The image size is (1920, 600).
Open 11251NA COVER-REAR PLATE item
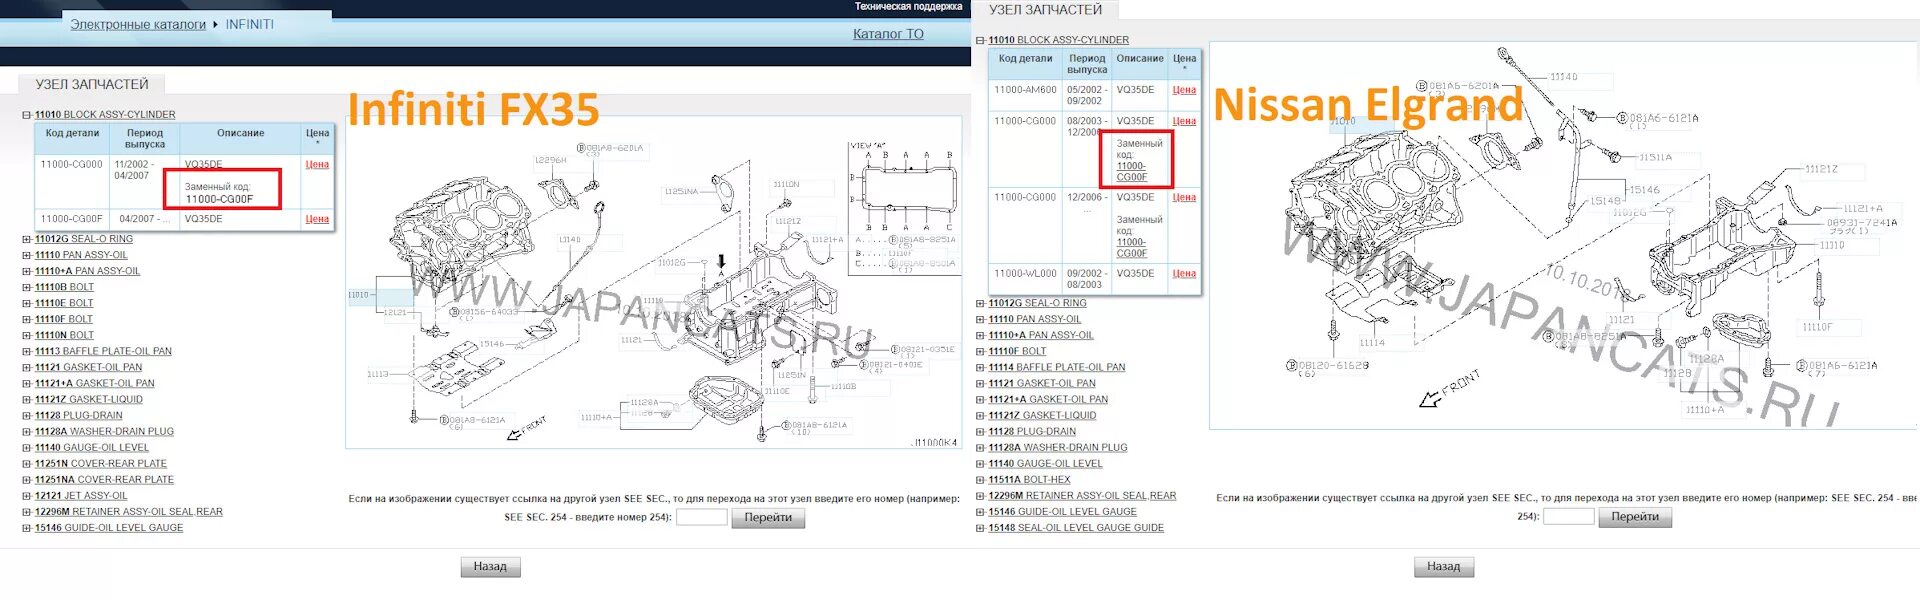(x=104, y=479)
